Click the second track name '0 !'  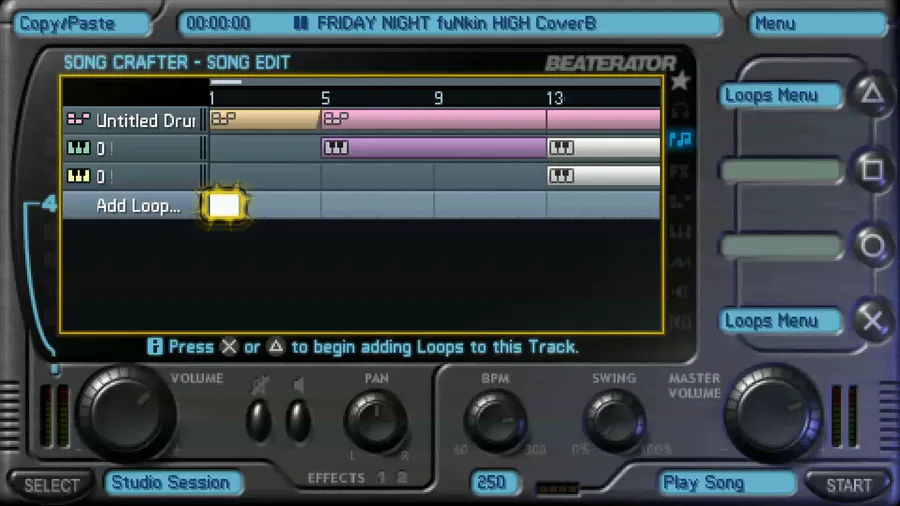pyautogui.click(x=103, y=149)
